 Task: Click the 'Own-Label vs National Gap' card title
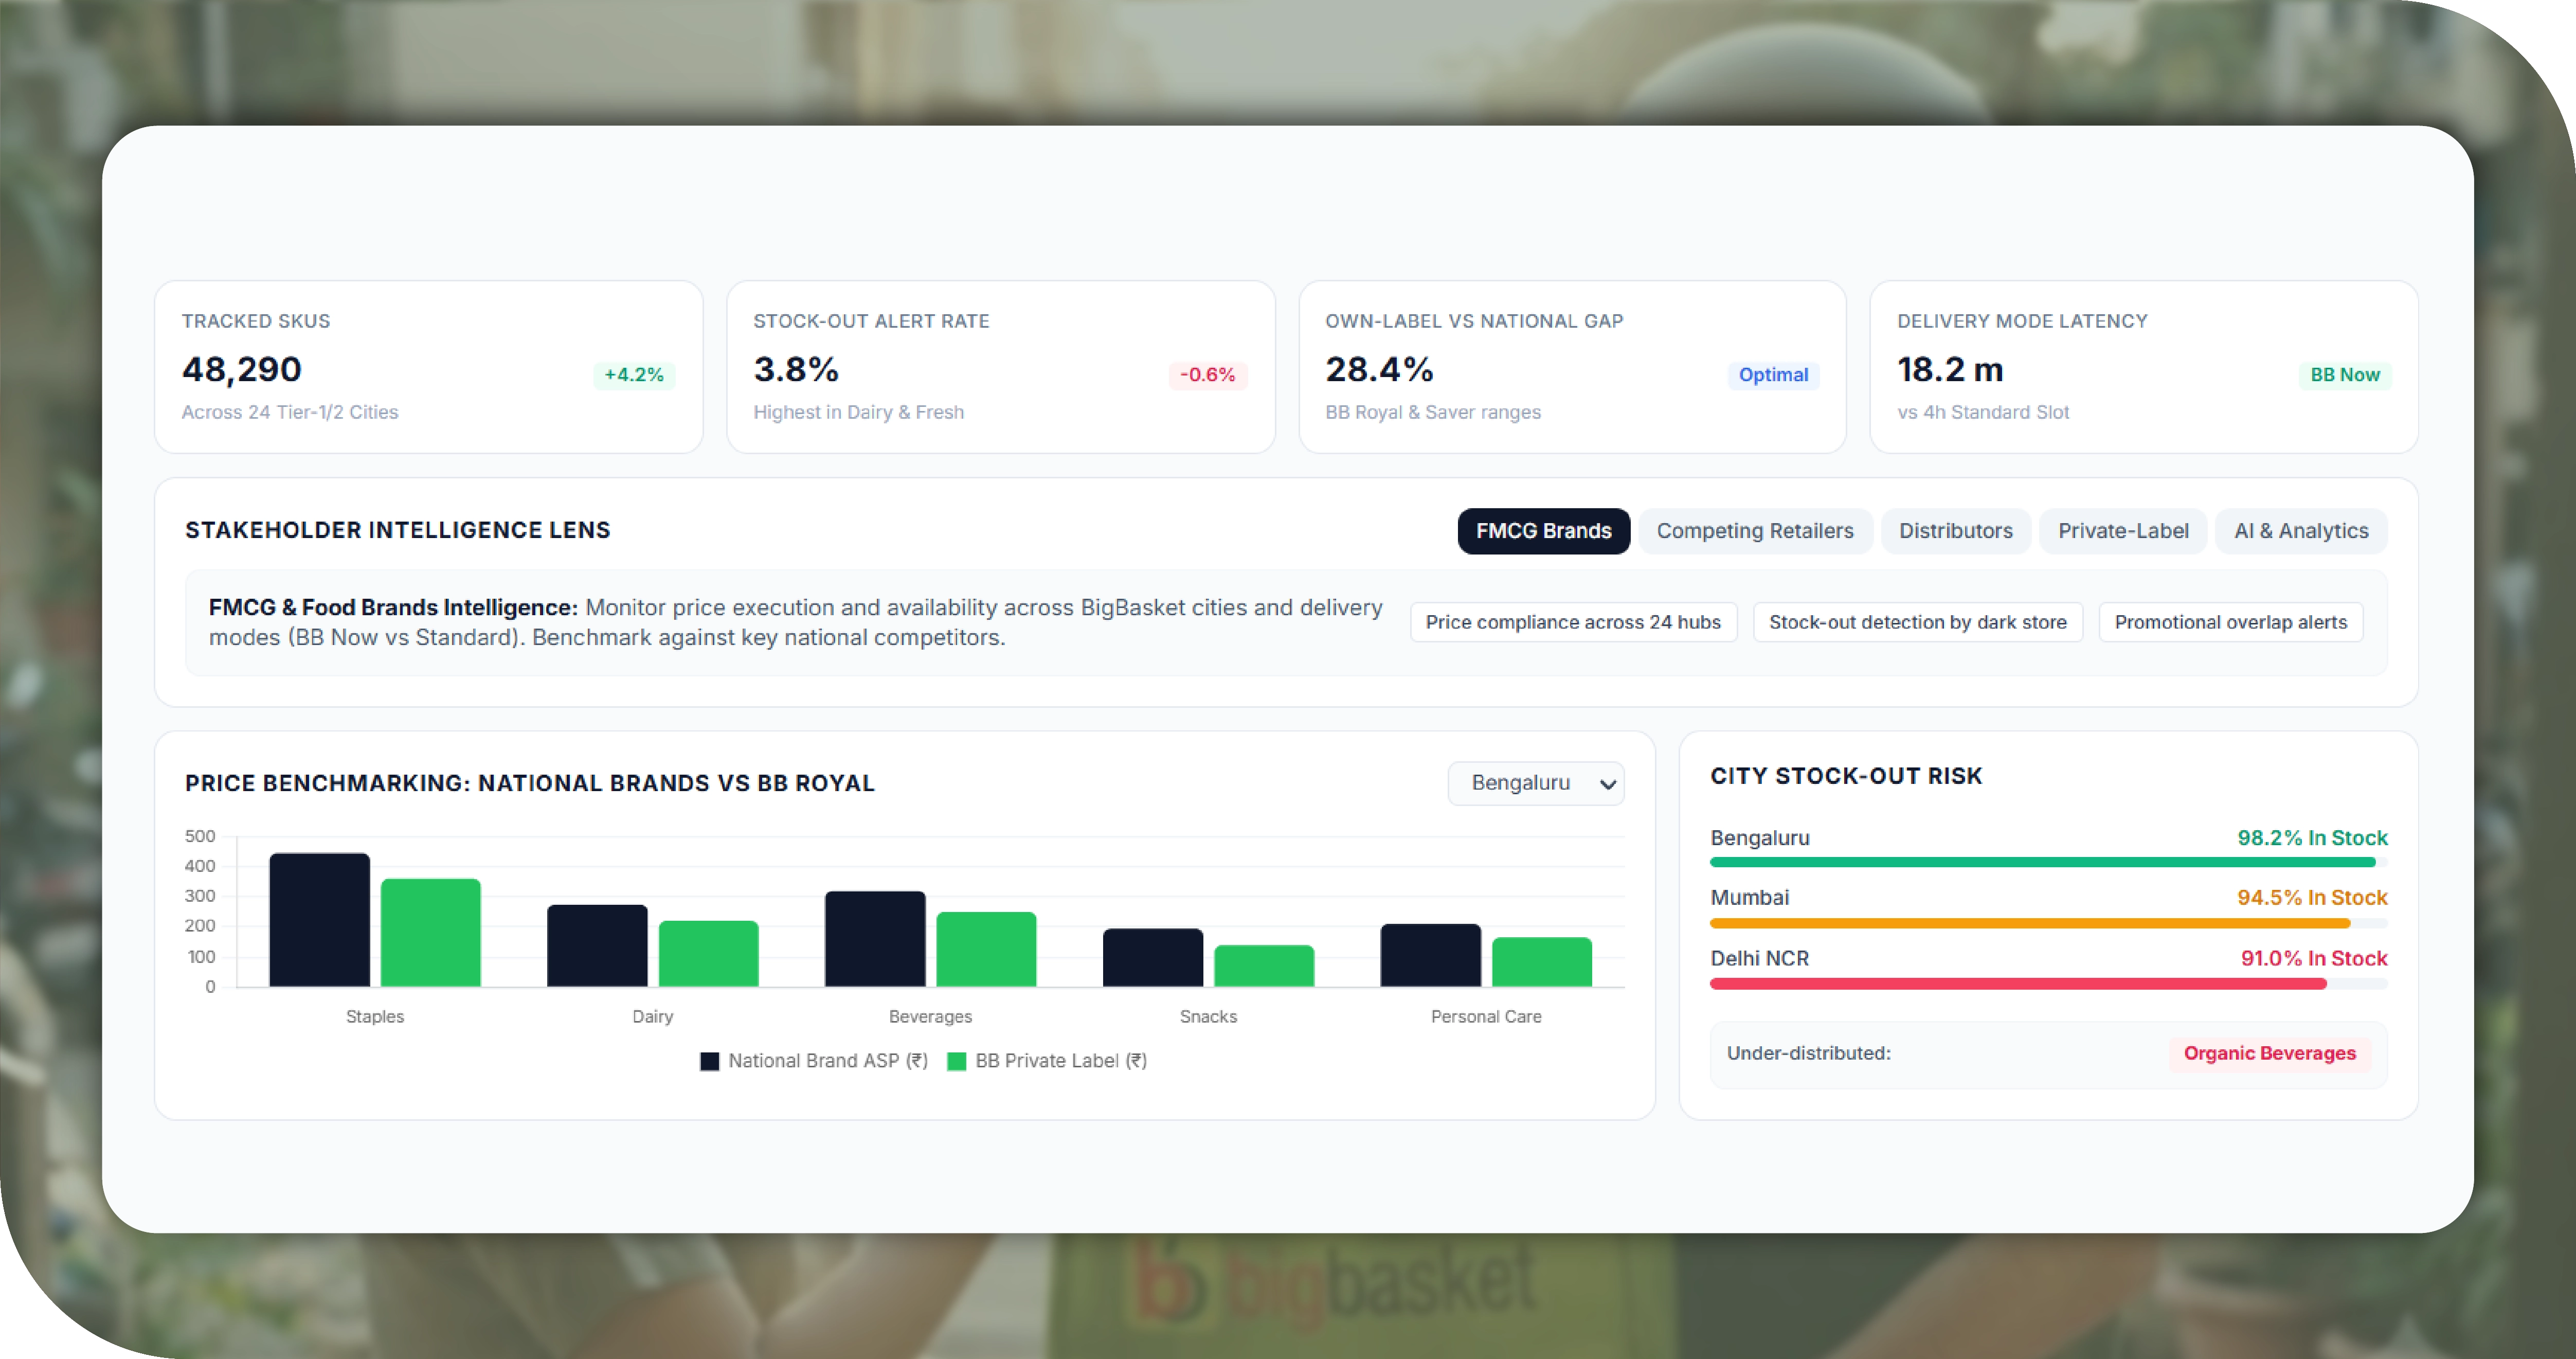coord(1474,321)
